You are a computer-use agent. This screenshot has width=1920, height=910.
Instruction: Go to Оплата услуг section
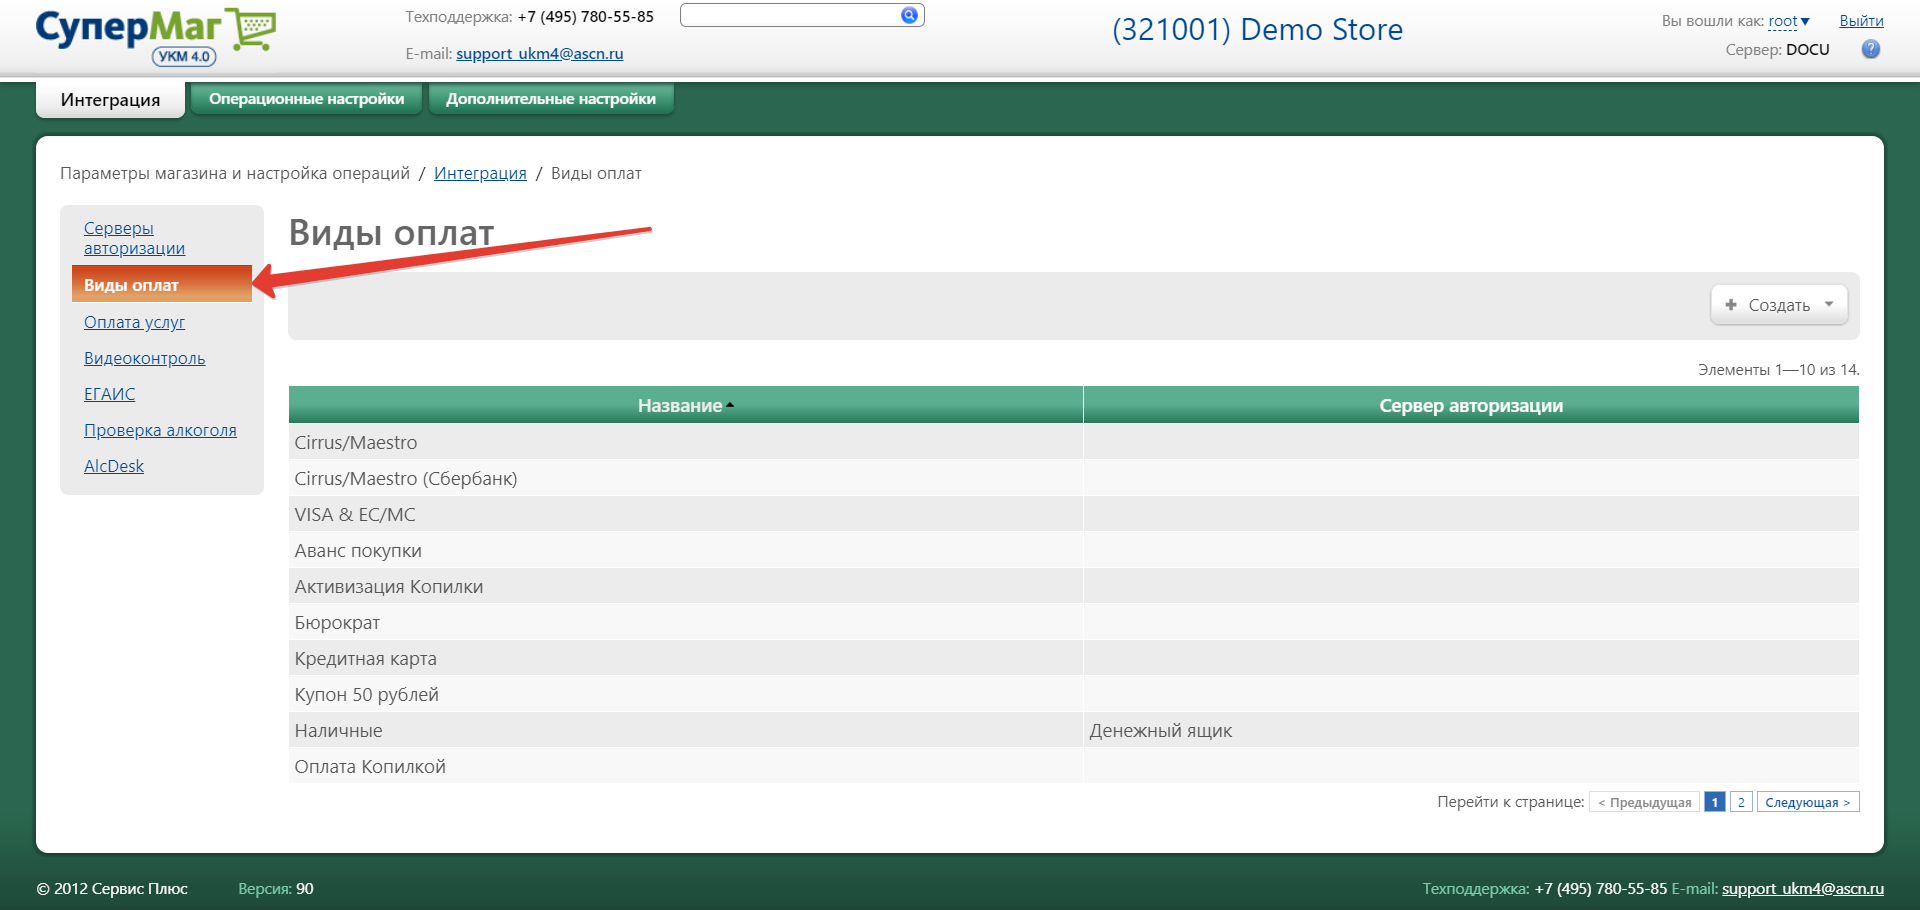click(134, 322)
